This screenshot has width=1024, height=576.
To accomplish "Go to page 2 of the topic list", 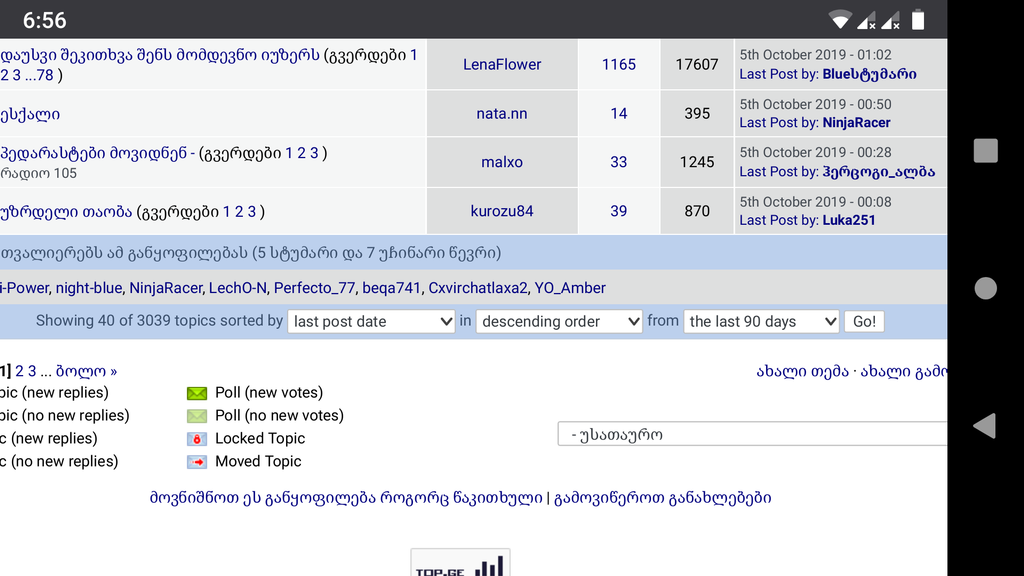I will 20,371.
